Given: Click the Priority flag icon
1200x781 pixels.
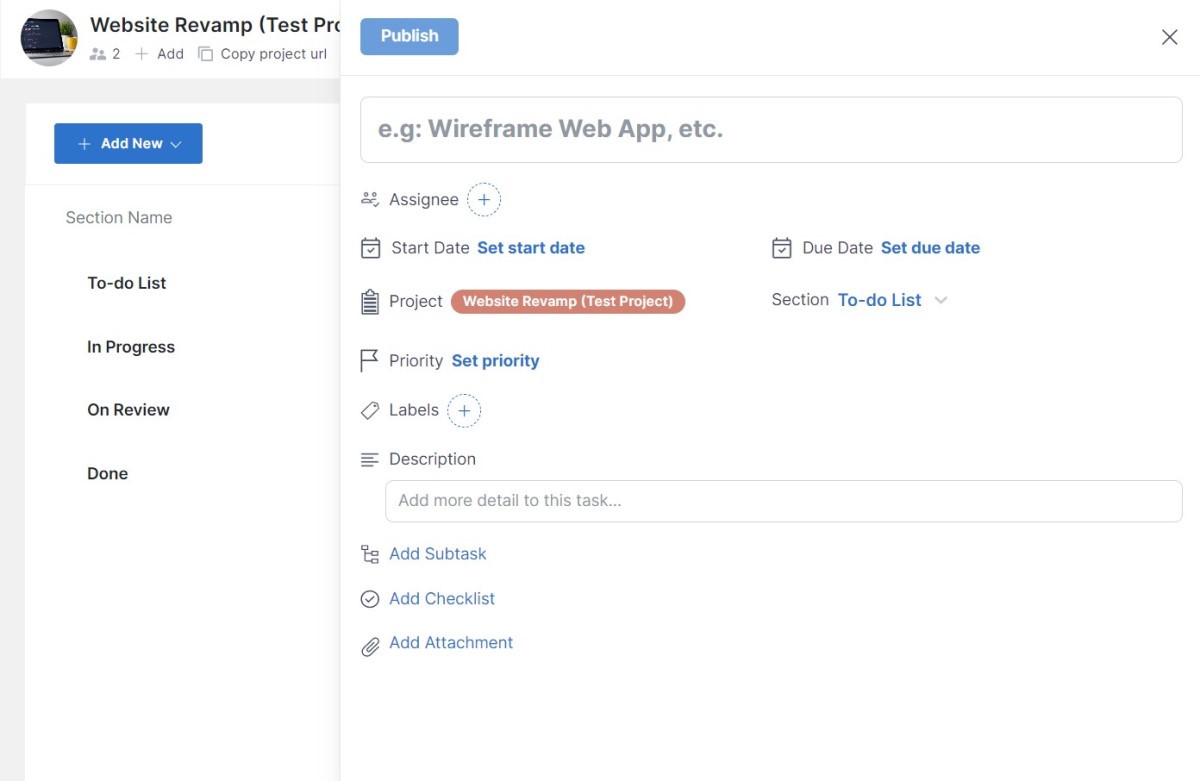Looking at the screenshot, I should (369, 361).
